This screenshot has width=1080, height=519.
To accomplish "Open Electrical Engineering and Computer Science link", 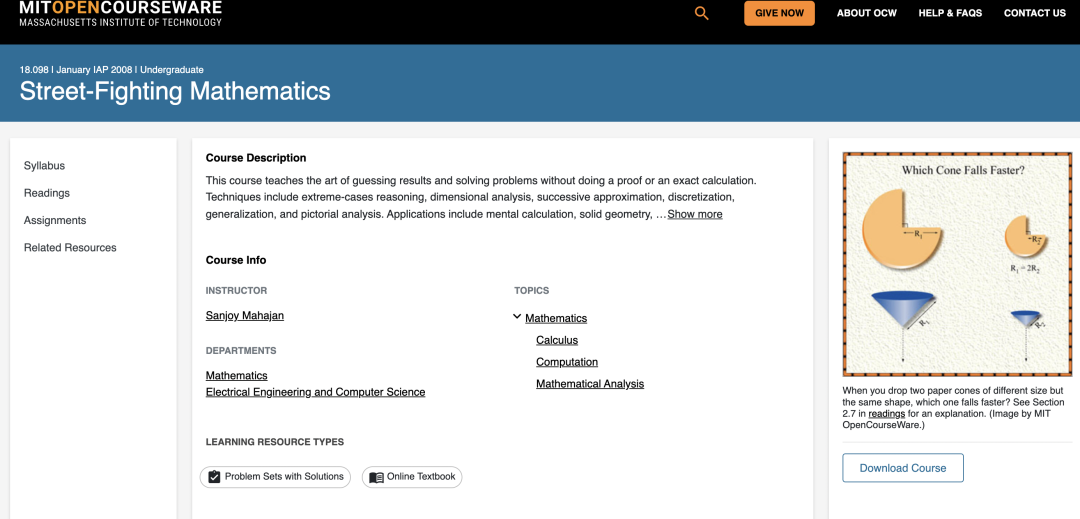I will [x=315, y=392].
